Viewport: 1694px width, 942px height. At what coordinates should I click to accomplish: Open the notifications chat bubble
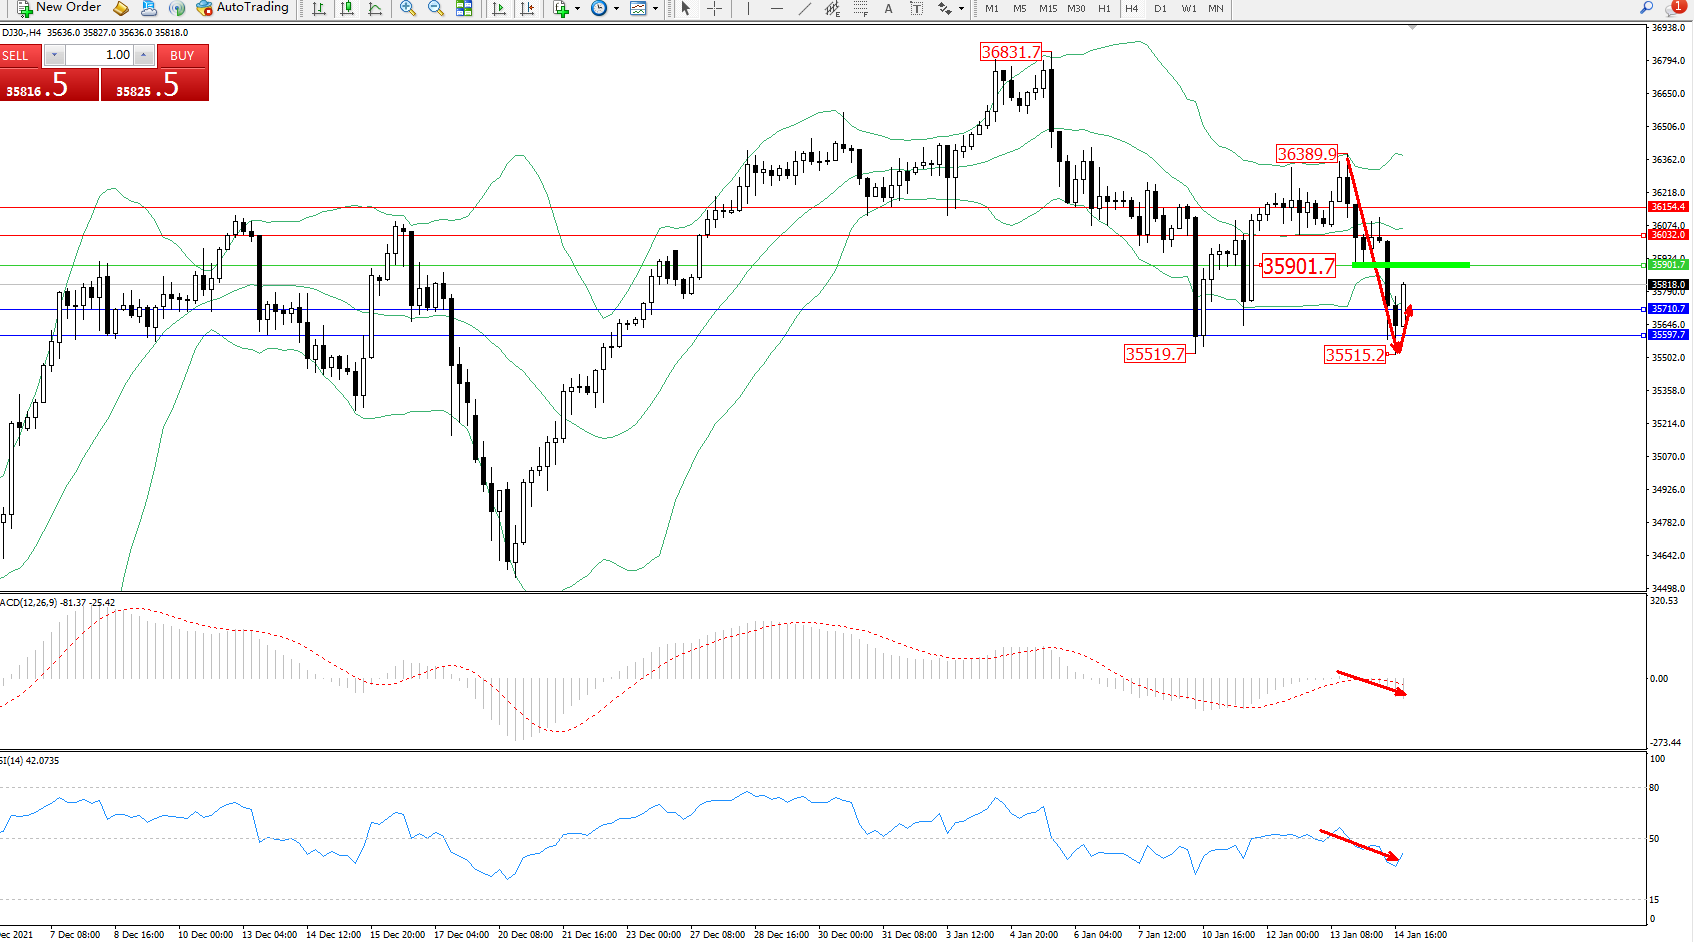(1673, 8)
